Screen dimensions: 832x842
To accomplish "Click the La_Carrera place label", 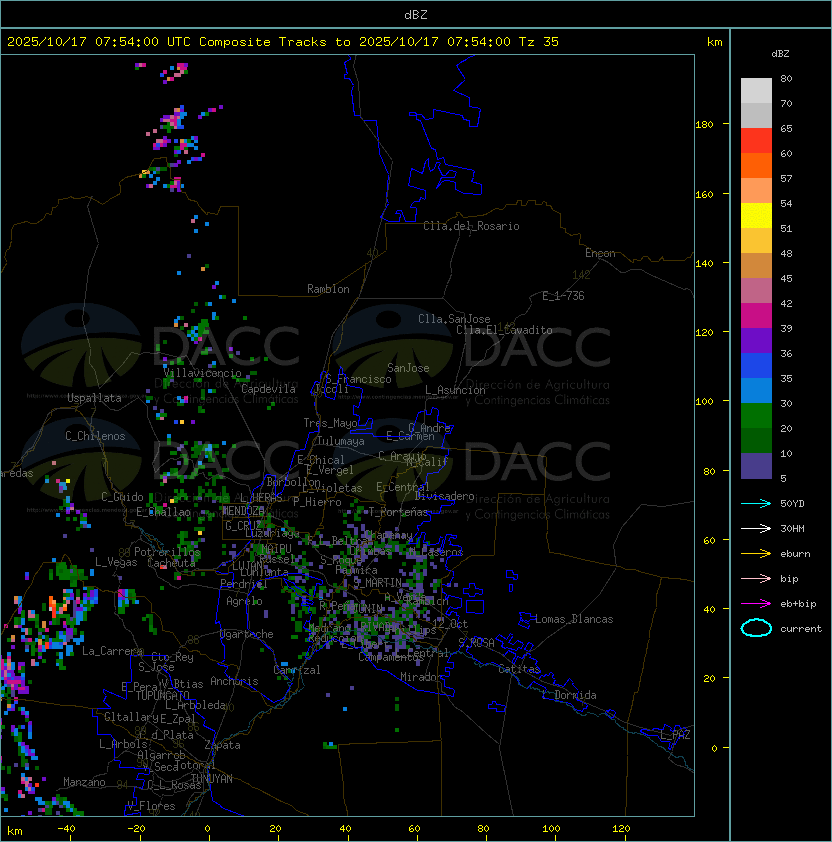I will [x=113, y=651].
